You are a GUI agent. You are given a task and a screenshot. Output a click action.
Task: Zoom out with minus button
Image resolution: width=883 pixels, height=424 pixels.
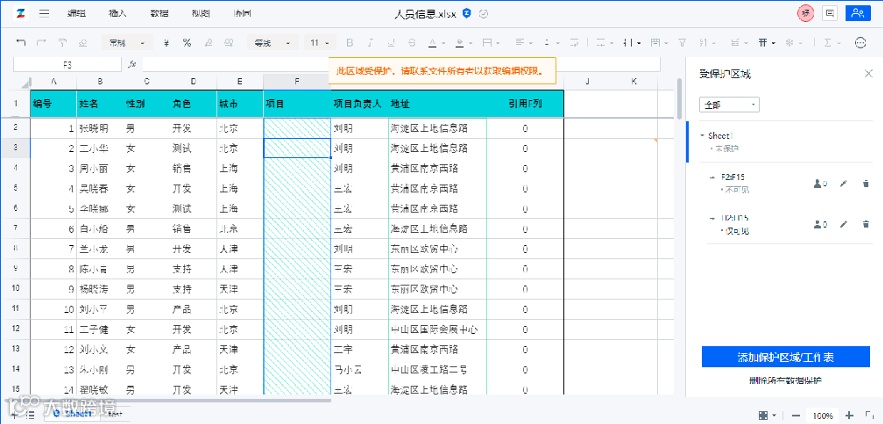(x=795, y=416)
